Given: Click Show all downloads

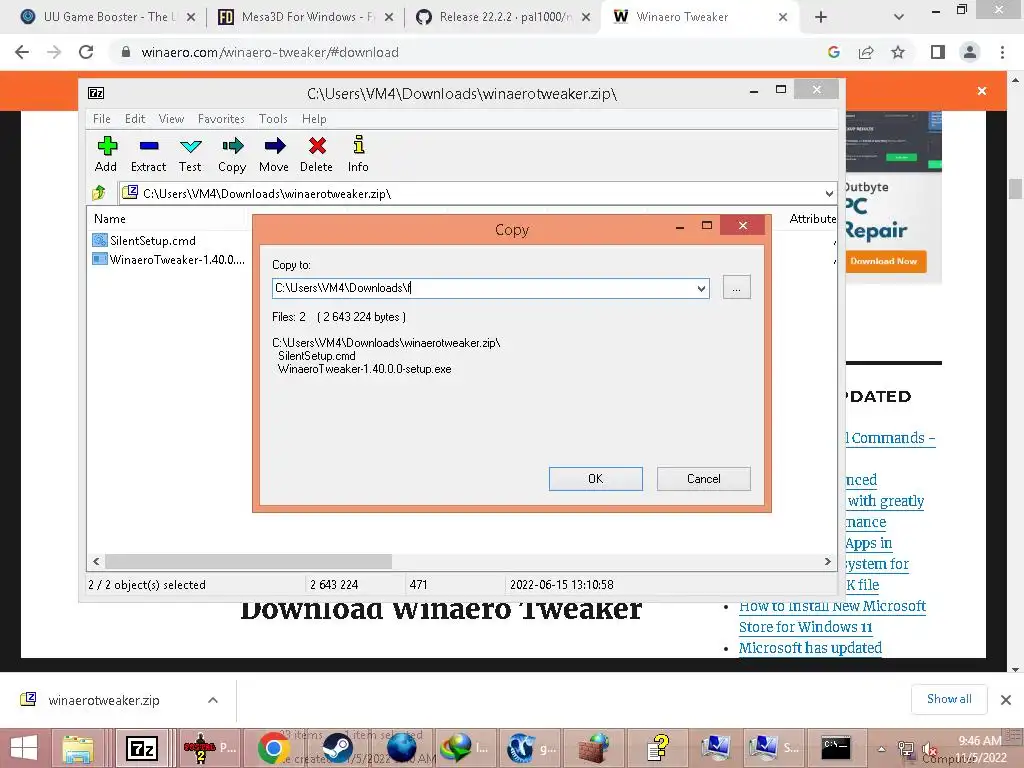Looking at the screenshot, I should point(949,699).
